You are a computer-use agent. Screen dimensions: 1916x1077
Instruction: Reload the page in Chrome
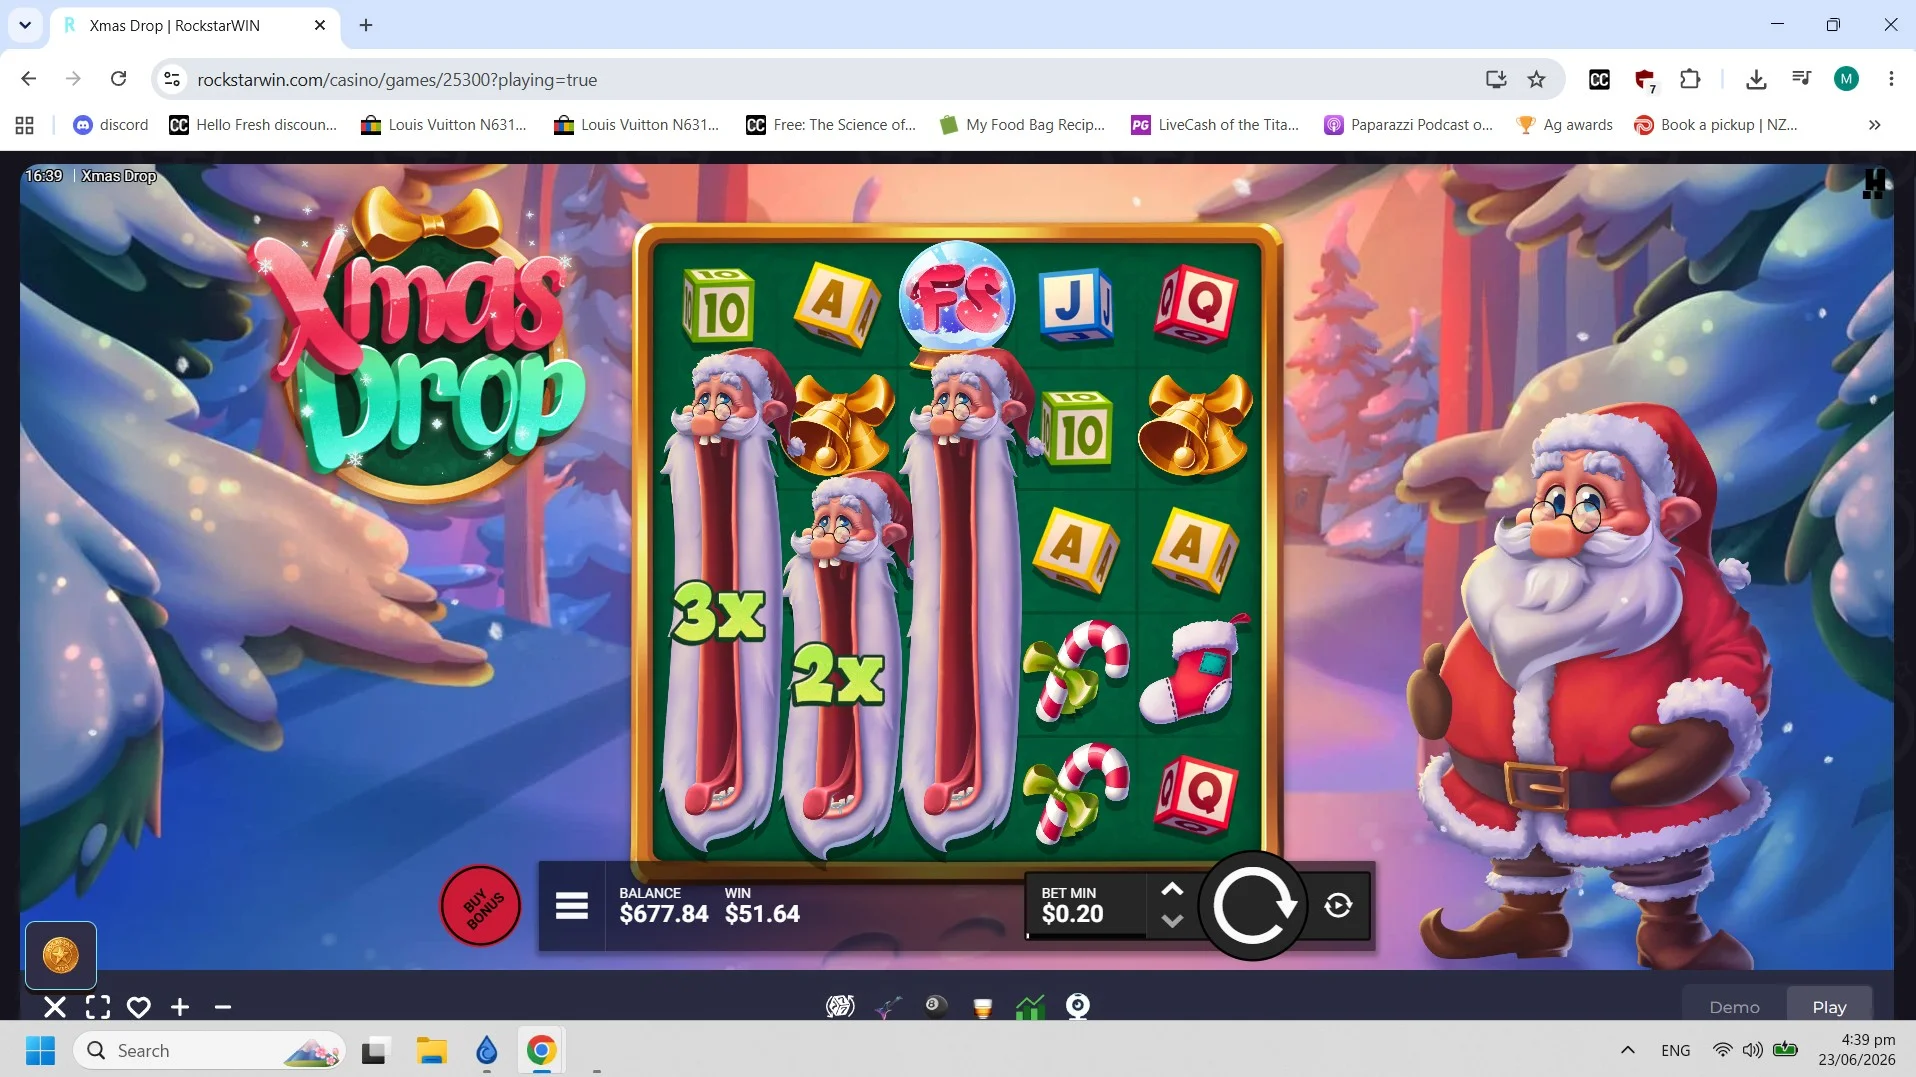click(118, 79)
